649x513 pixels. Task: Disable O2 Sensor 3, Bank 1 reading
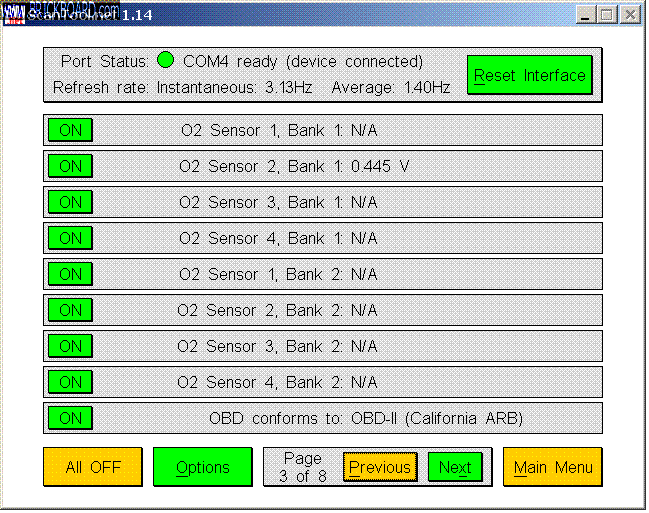pyautogui.click(x=70, y=202)
